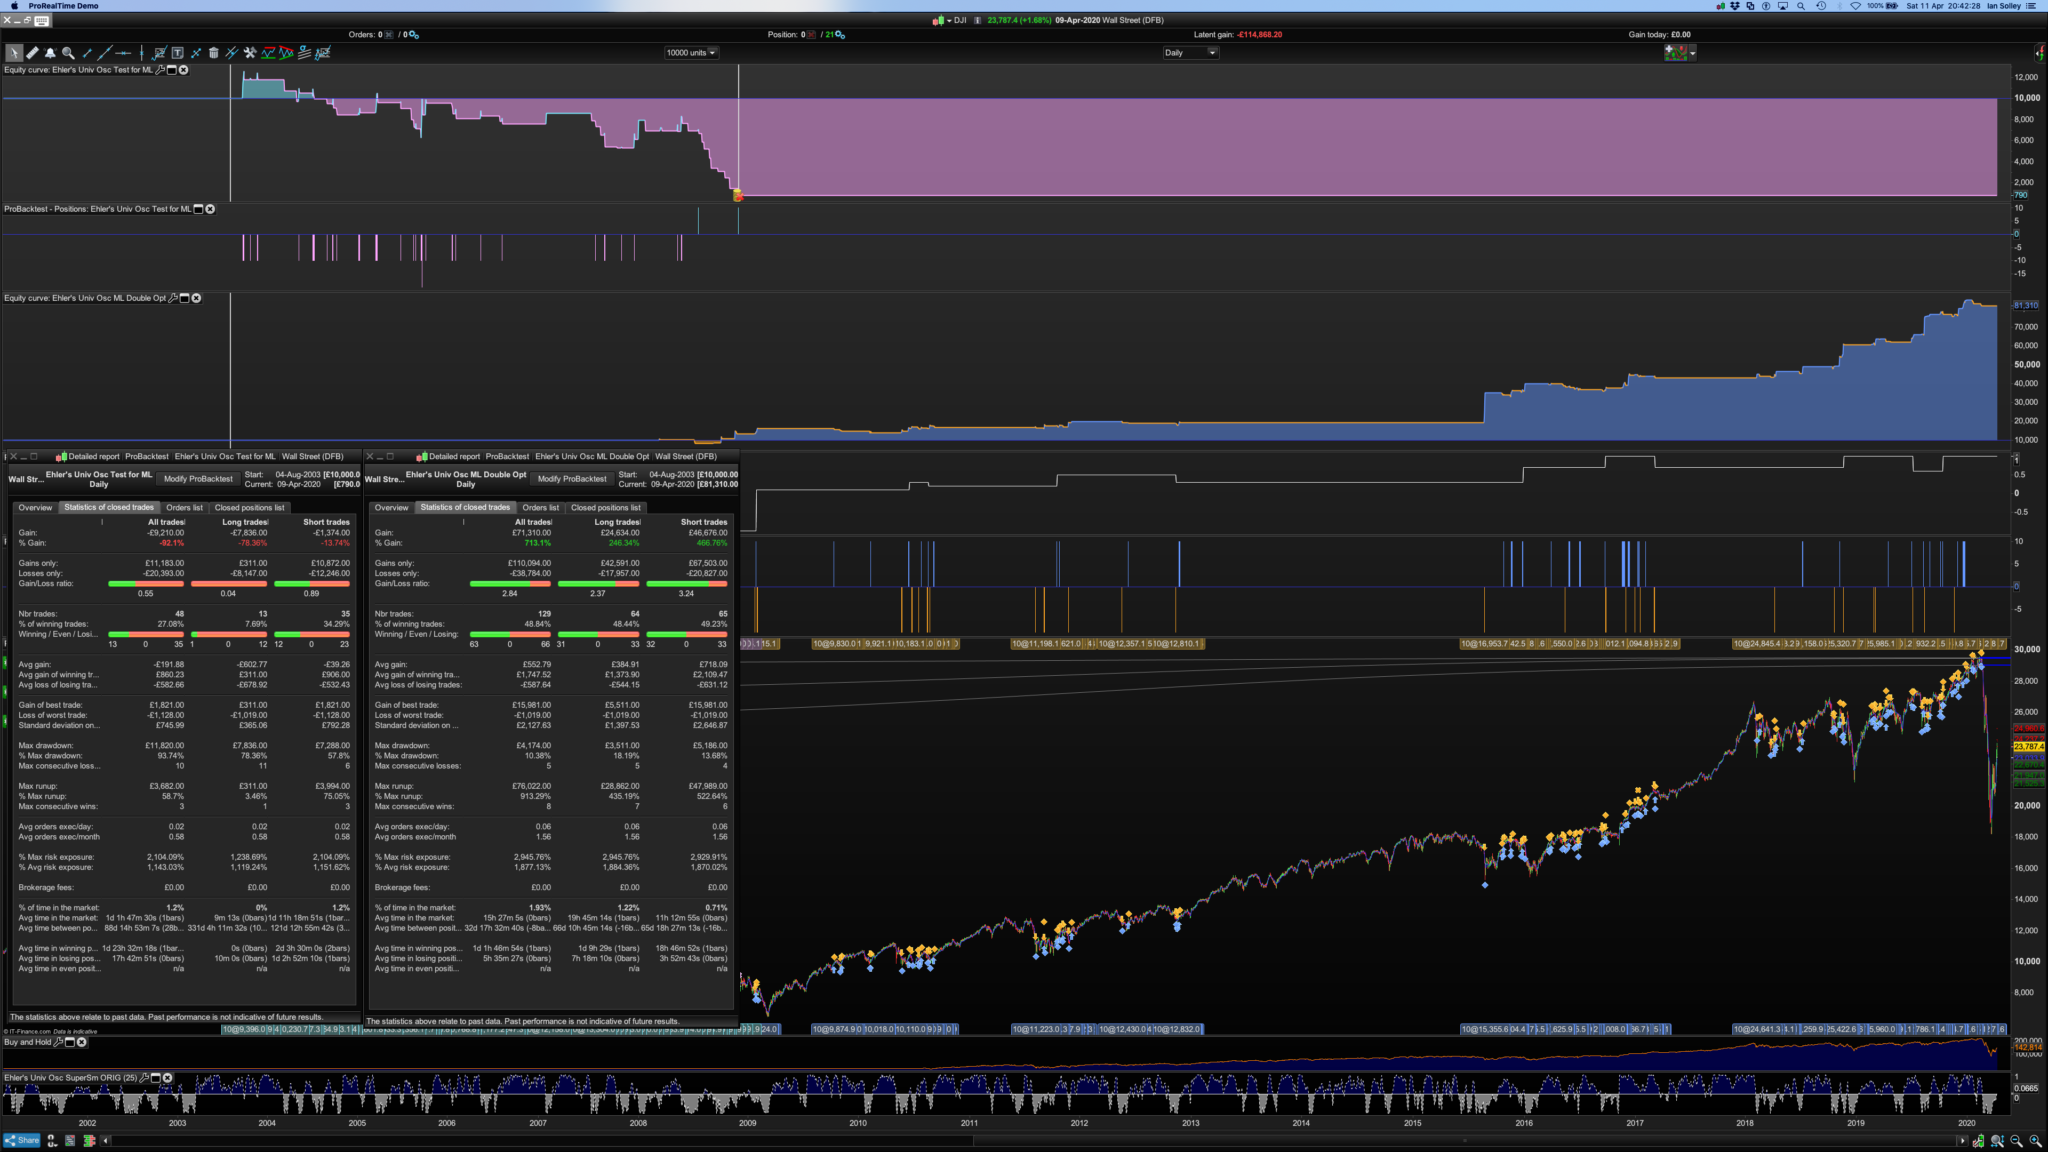Click the alert bell icon
2048x1152 pixels.
pos(50,53)
